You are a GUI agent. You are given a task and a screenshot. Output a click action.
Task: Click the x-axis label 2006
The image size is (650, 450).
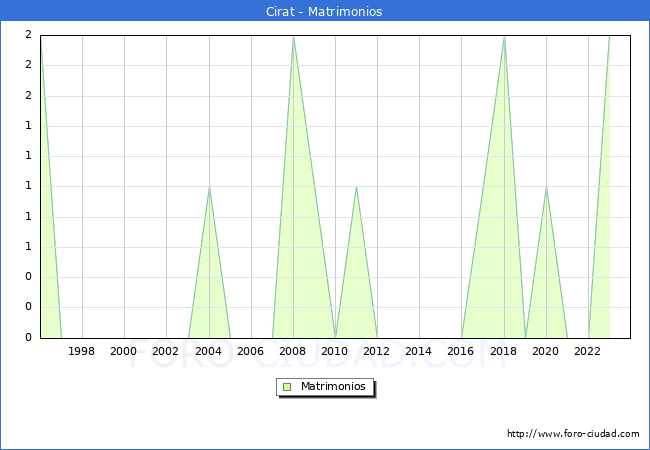click(250, 351)
